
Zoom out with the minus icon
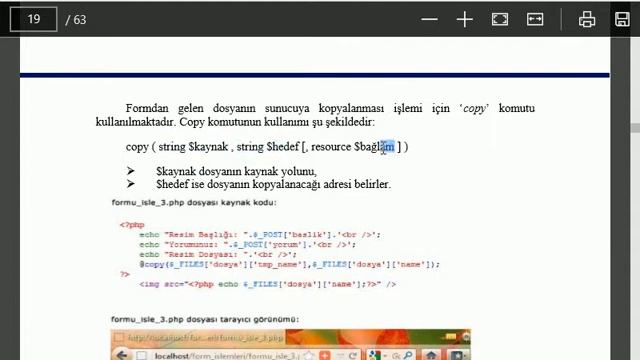pos(429,19)
